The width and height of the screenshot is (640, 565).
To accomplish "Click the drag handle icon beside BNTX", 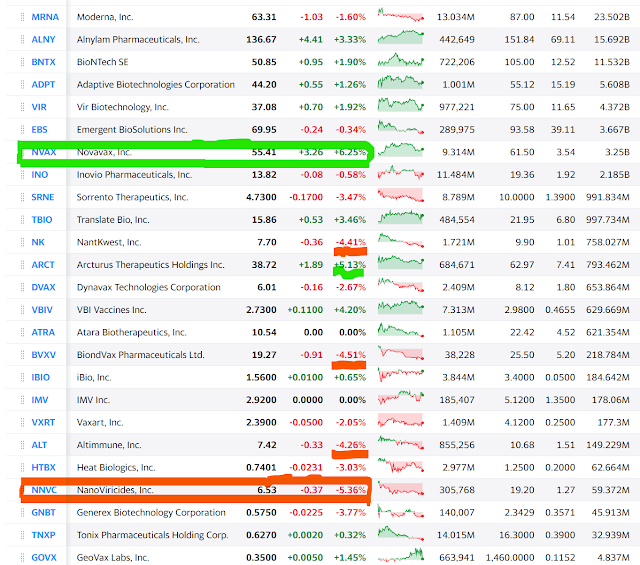I will pyautogui.click(x=22, y=62).
